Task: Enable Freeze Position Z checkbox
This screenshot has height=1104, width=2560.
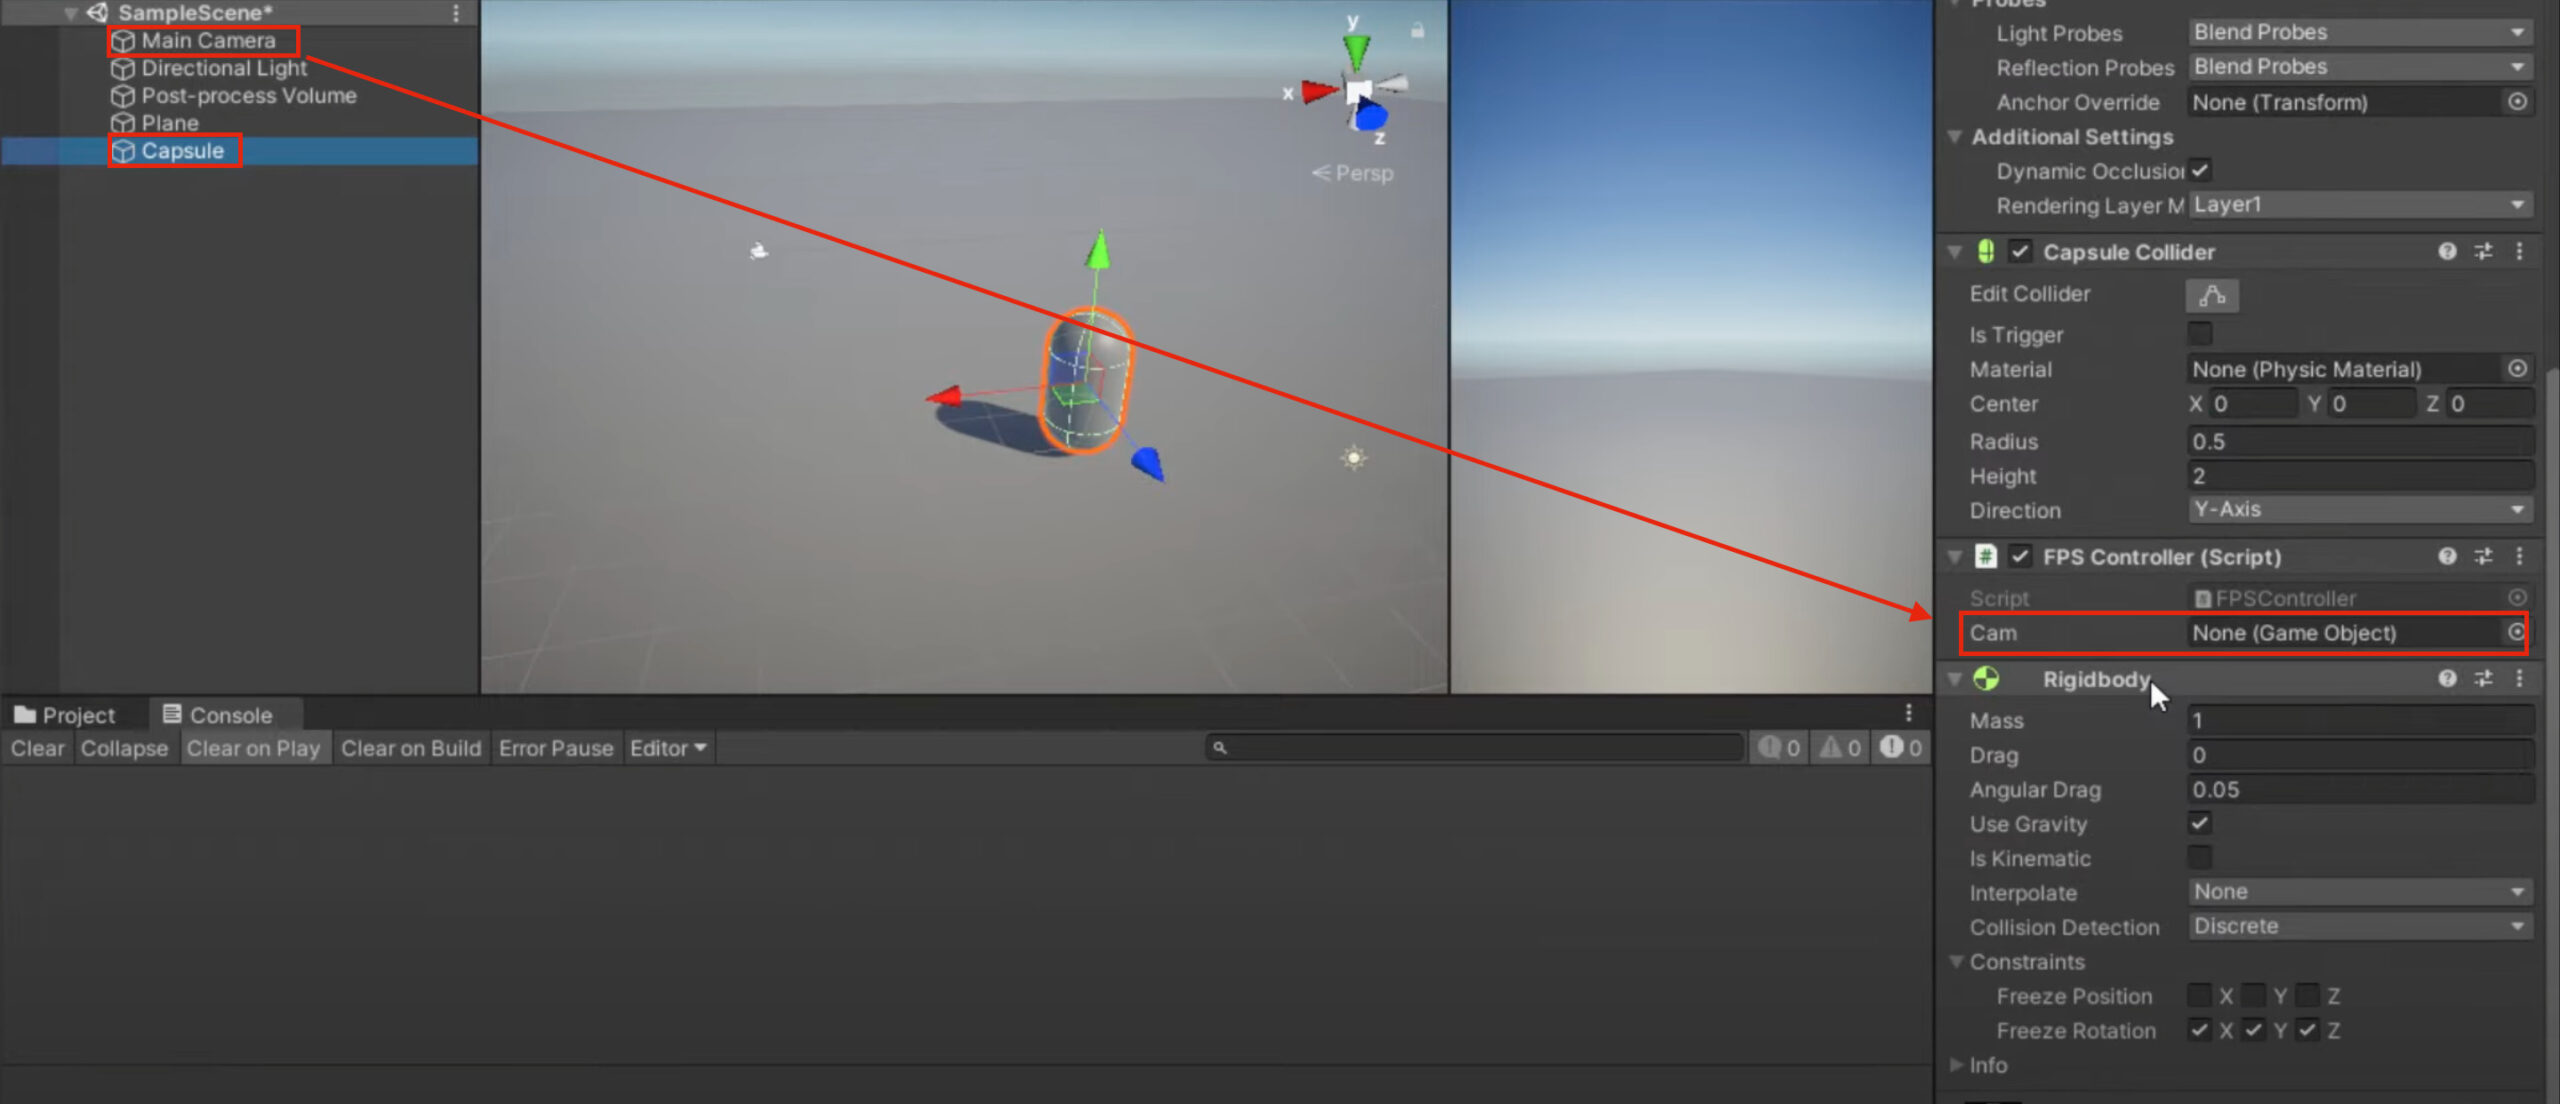Action: [x=2307, y=995]
